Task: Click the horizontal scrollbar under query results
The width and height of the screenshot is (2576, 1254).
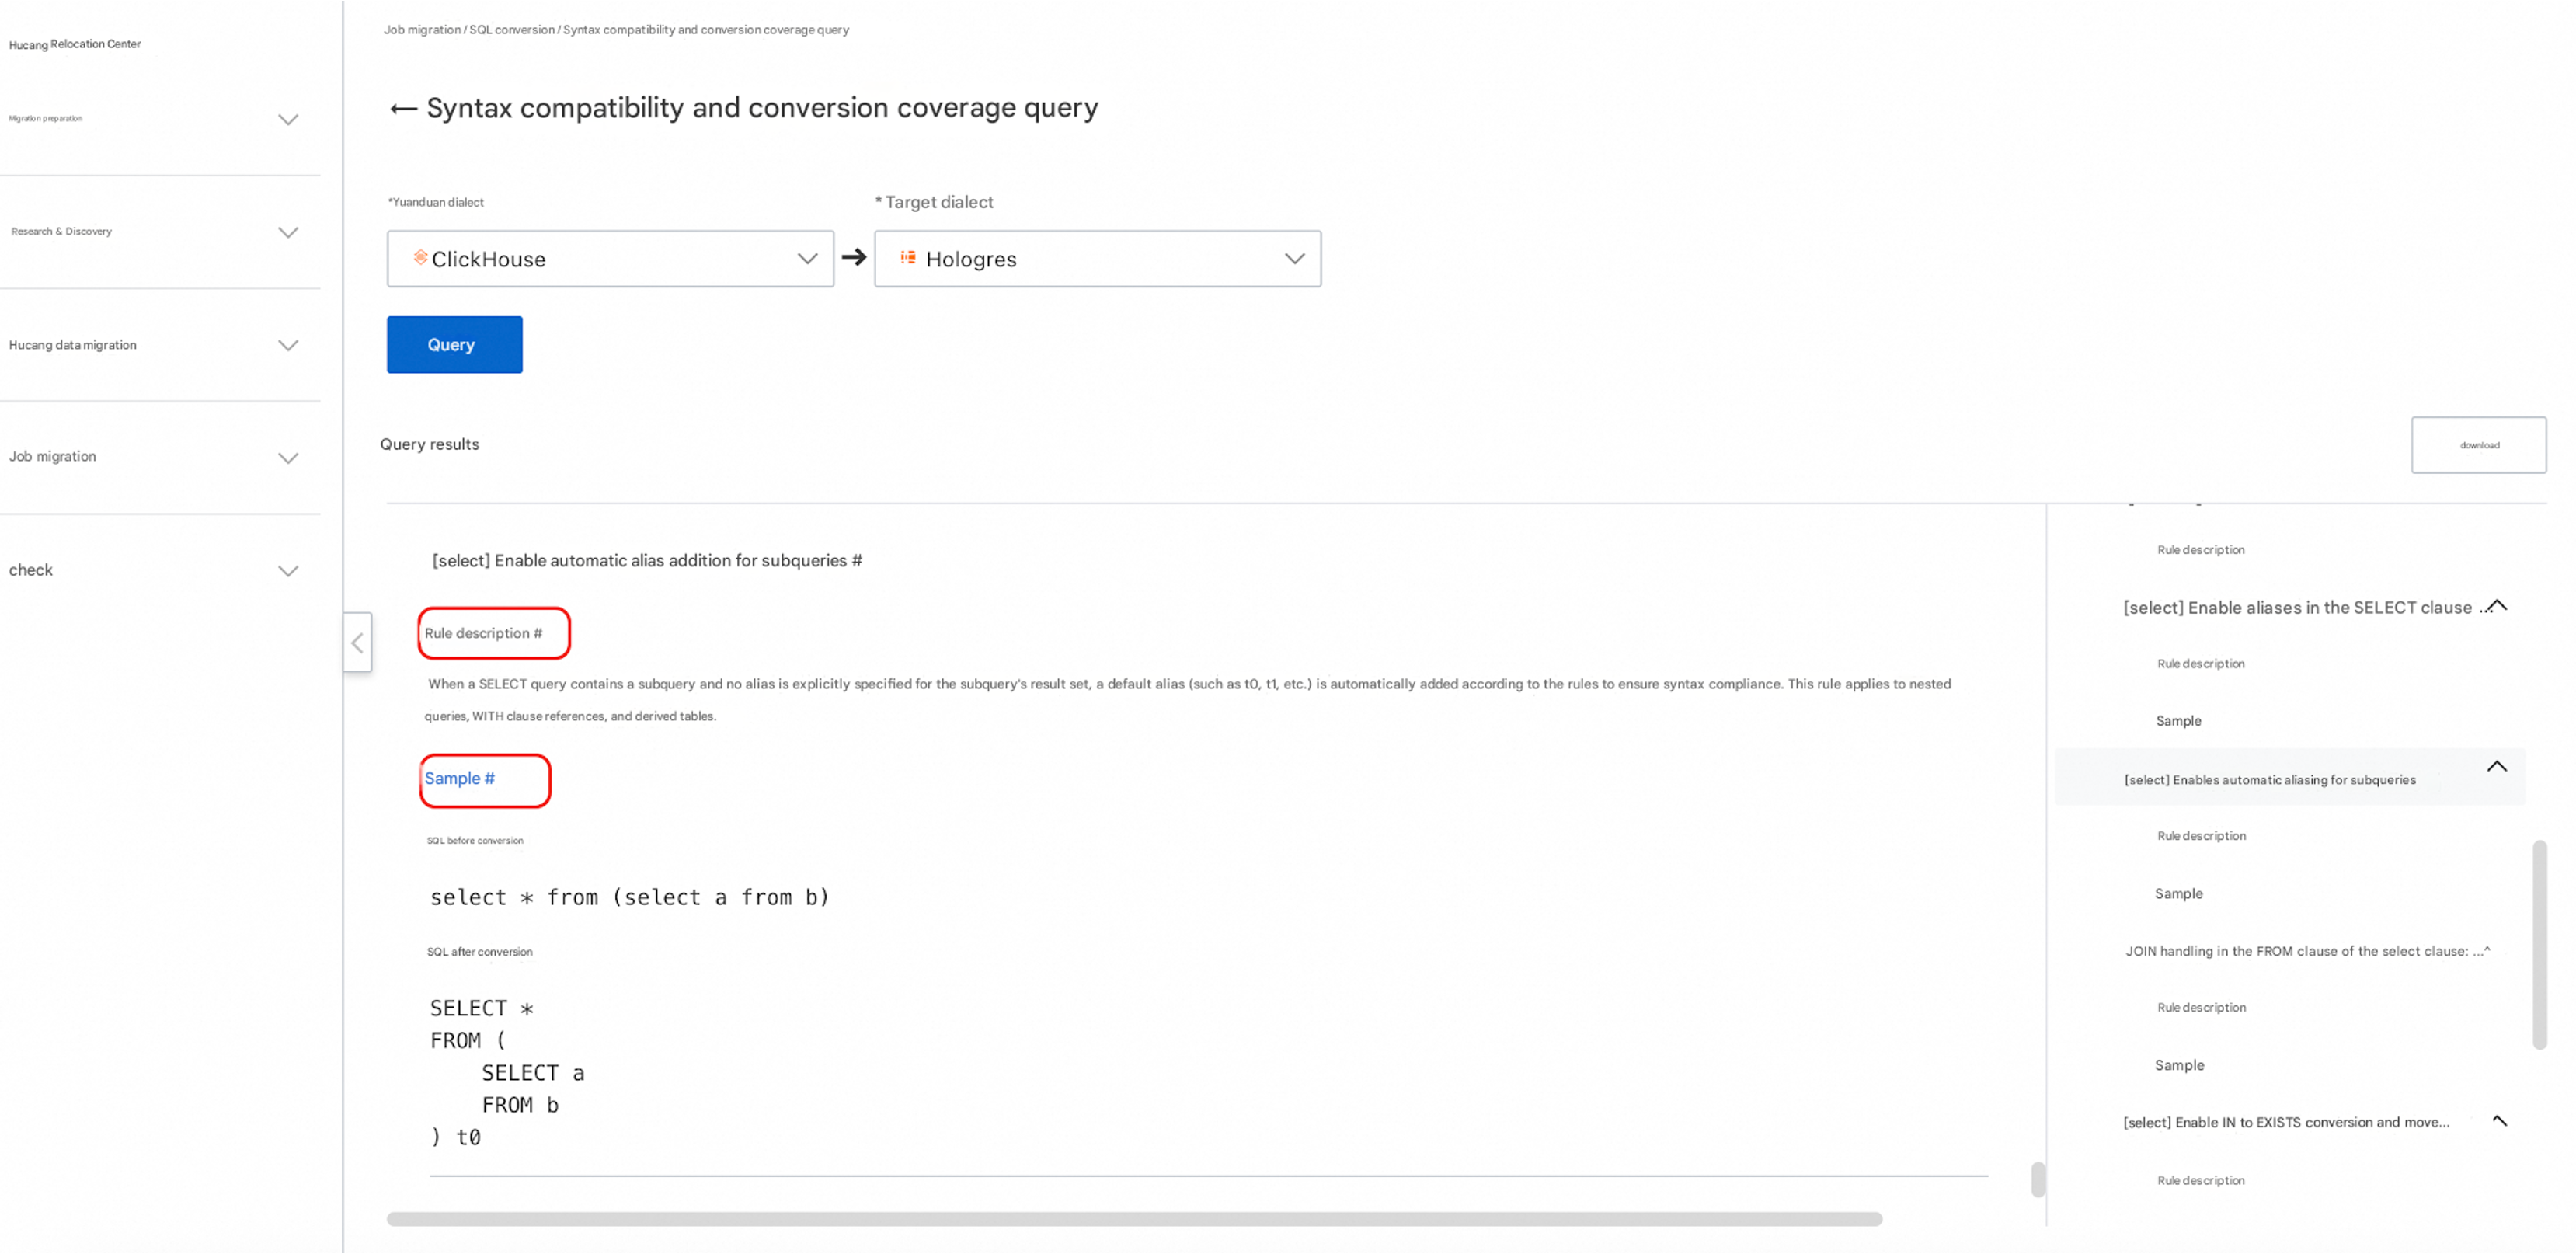Action: point(1134,1219)
